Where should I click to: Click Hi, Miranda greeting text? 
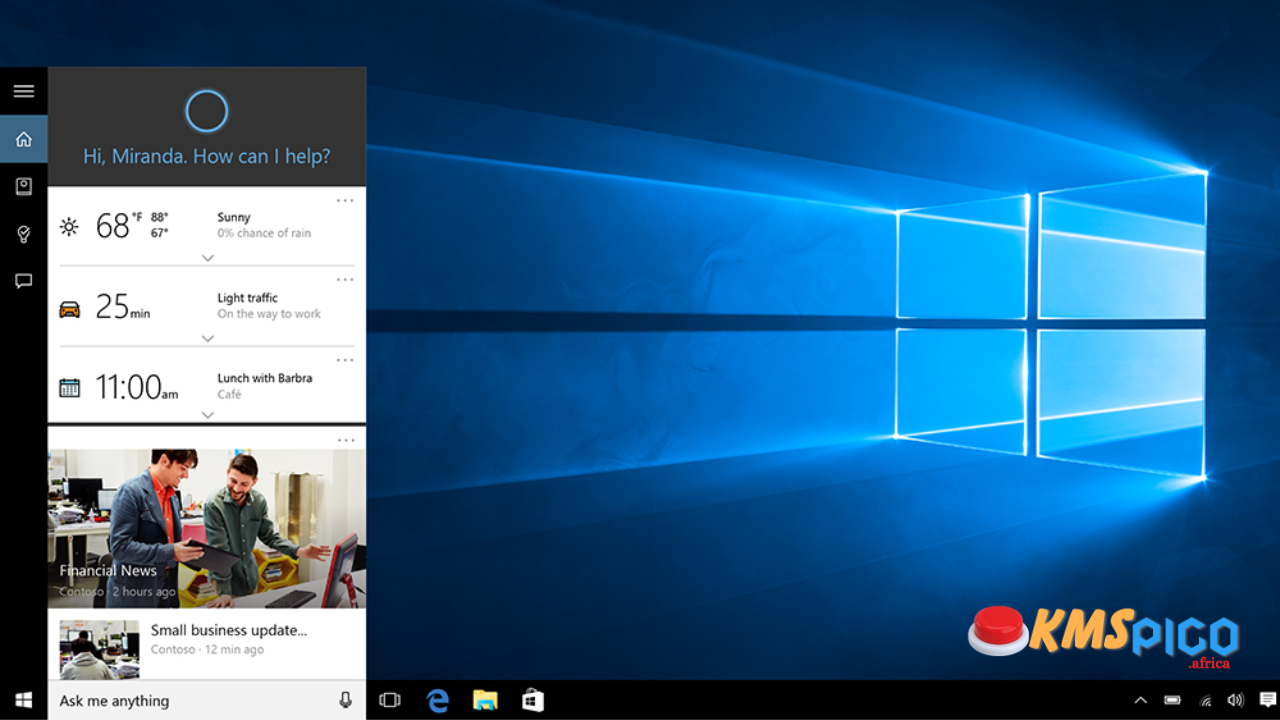click(x=207, y=156)
